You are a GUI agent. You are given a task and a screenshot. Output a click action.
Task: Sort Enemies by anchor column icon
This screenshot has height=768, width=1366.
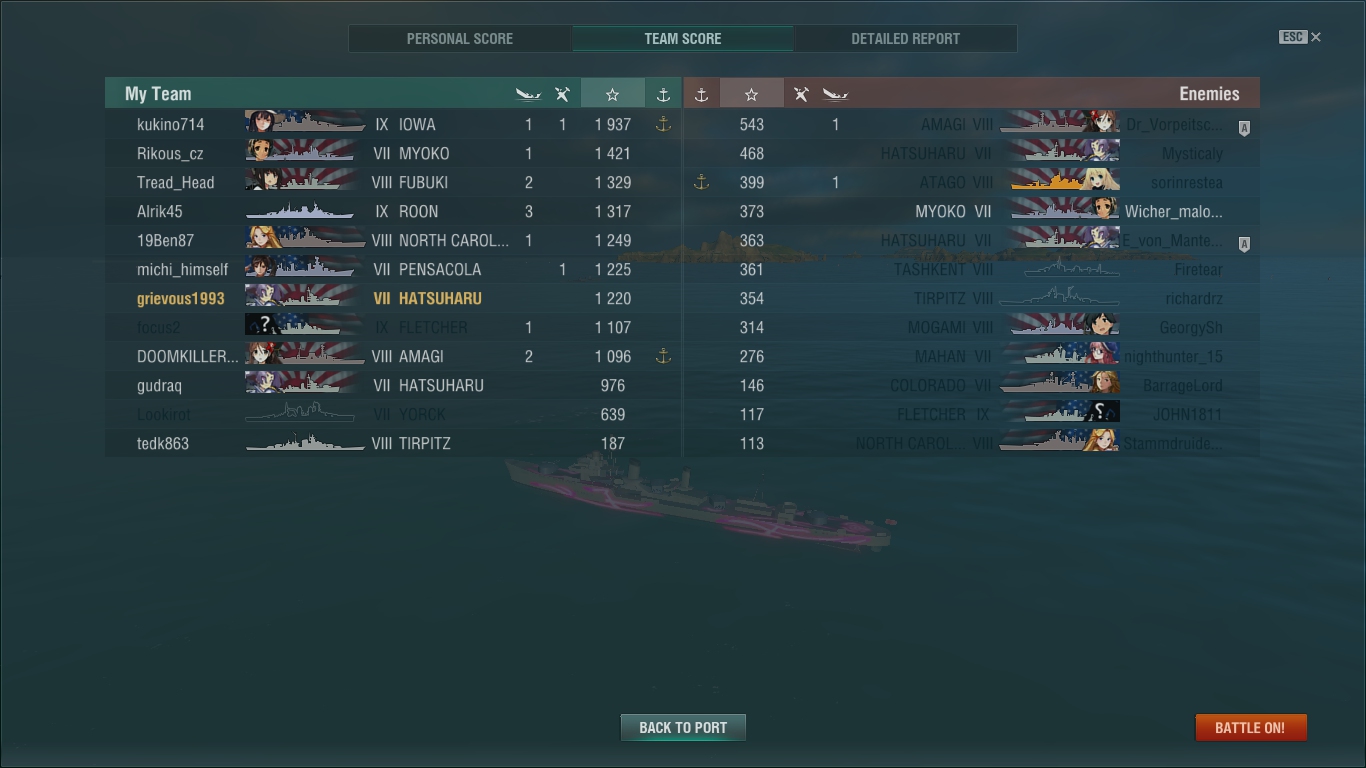[x=701, y=94]
